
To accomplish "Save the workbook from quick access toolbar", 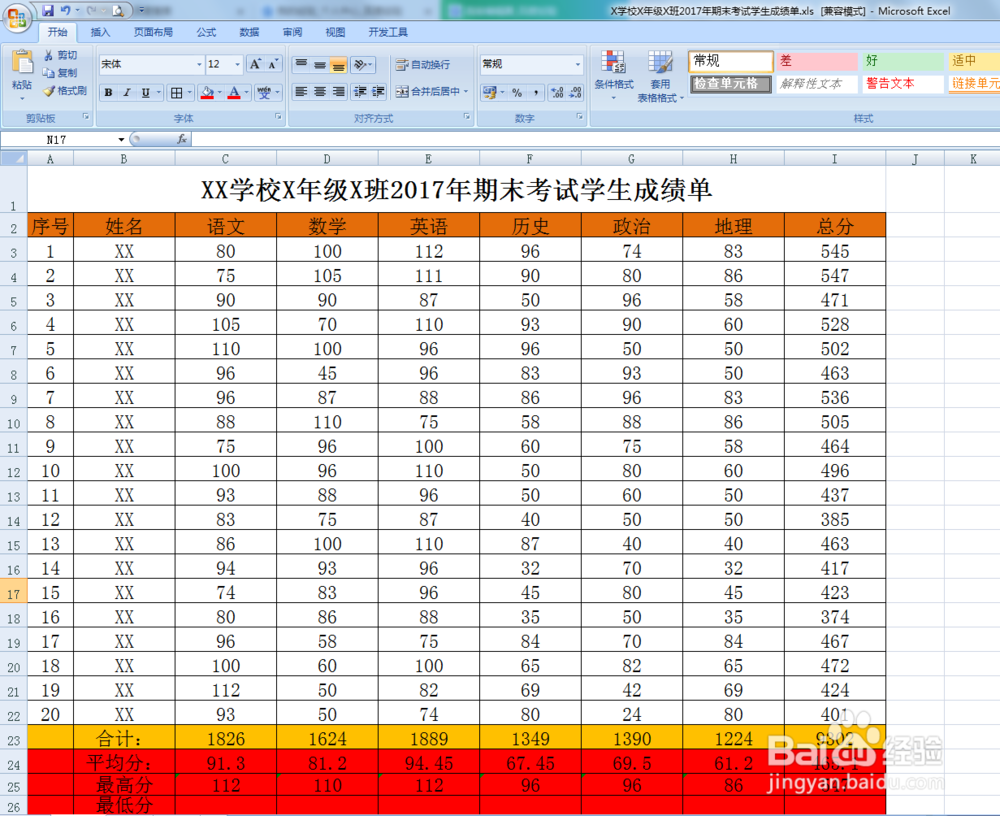I will coord(48,10).
